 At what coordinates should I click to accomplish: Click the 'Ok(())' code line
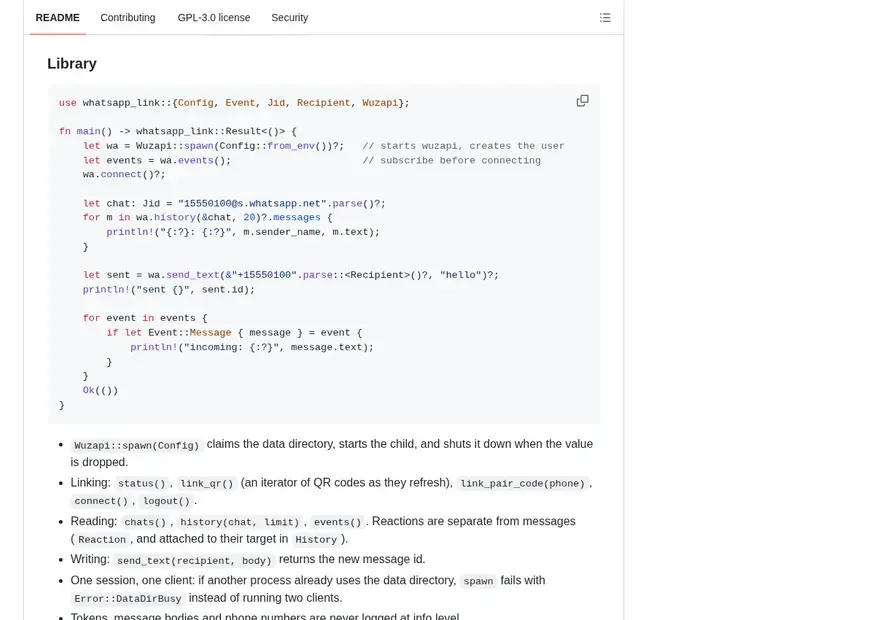click(x=100, y=391)
